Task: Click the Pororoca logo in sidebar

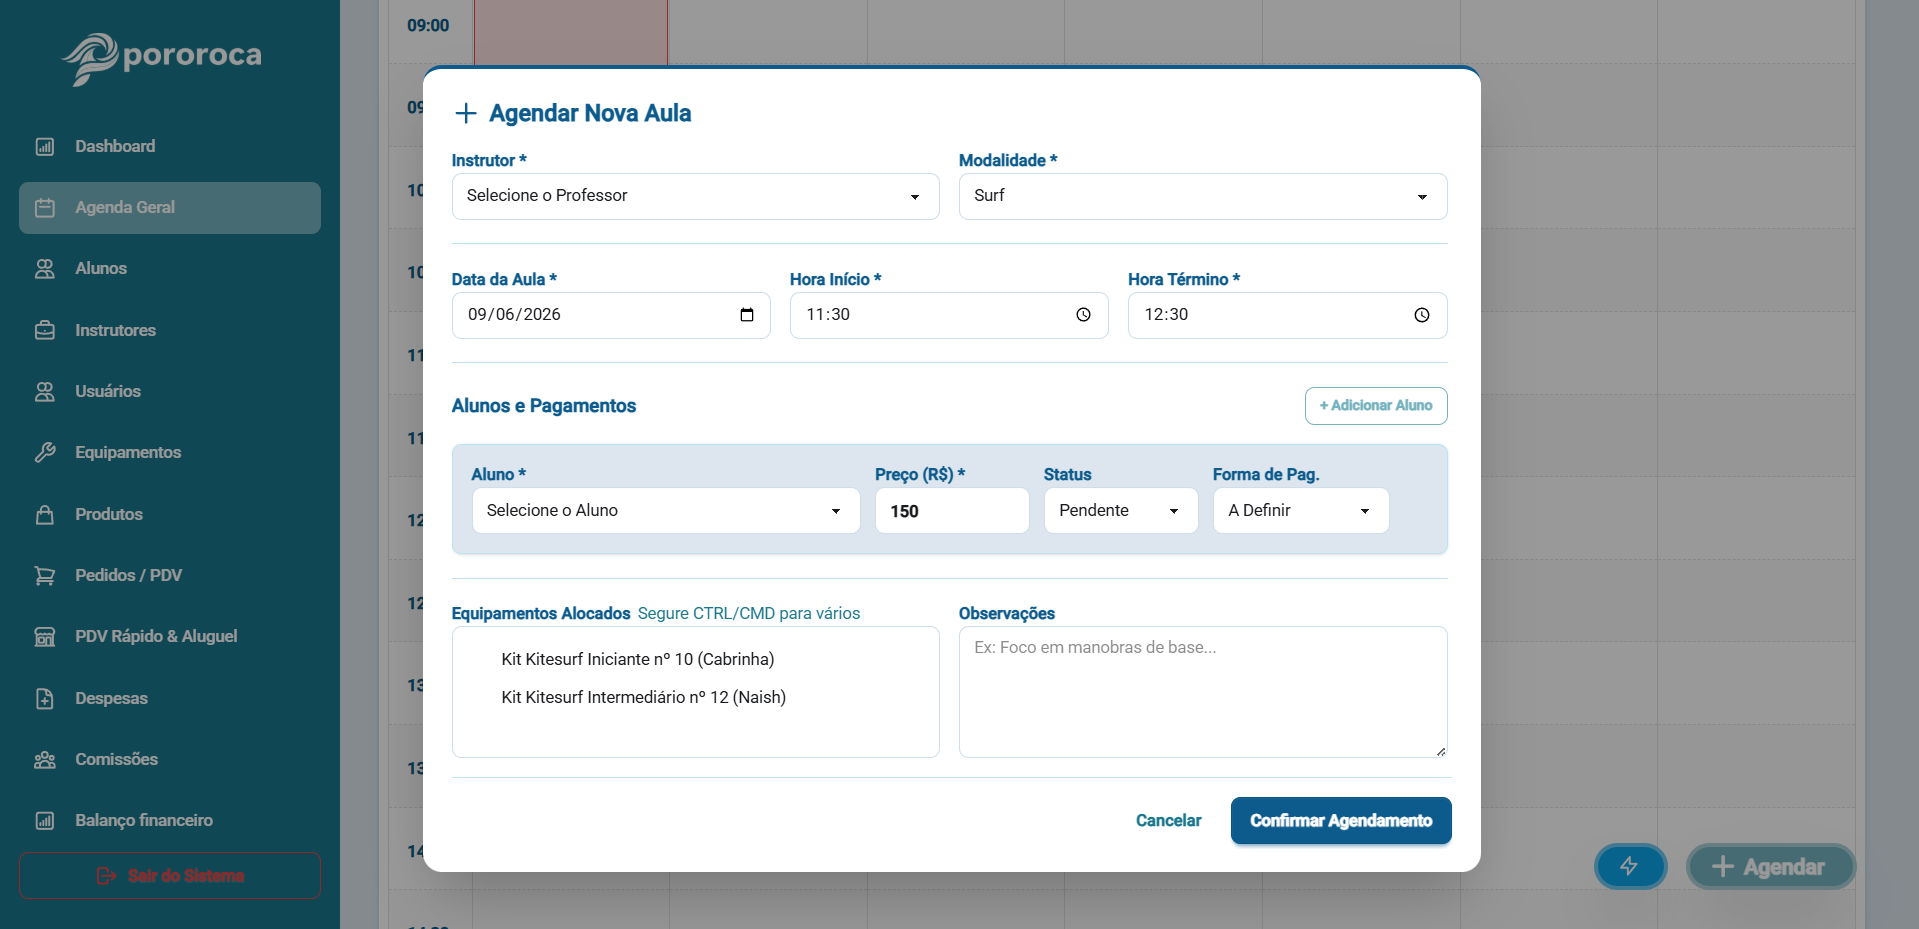Action: point(162,58)
